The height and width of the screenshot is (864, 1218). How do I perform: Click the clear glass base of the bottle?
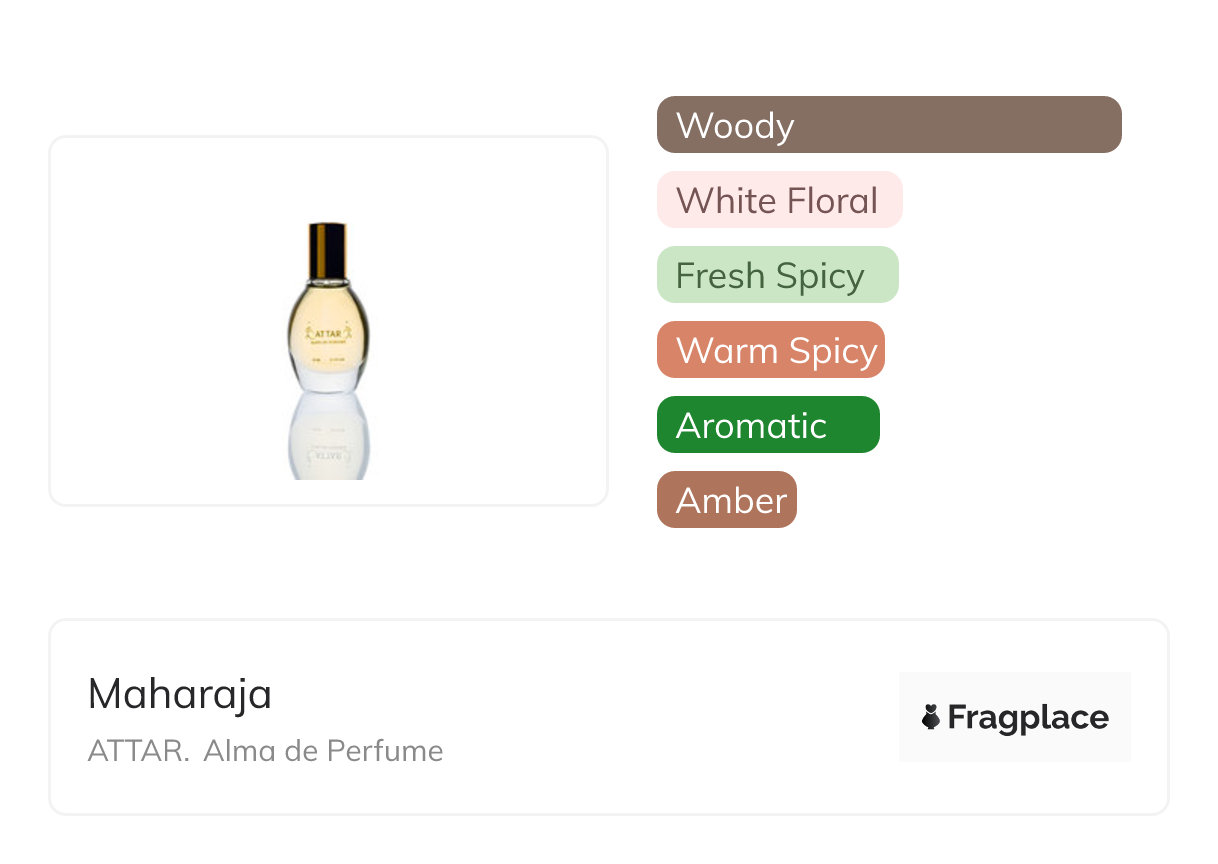coord(328,378)
